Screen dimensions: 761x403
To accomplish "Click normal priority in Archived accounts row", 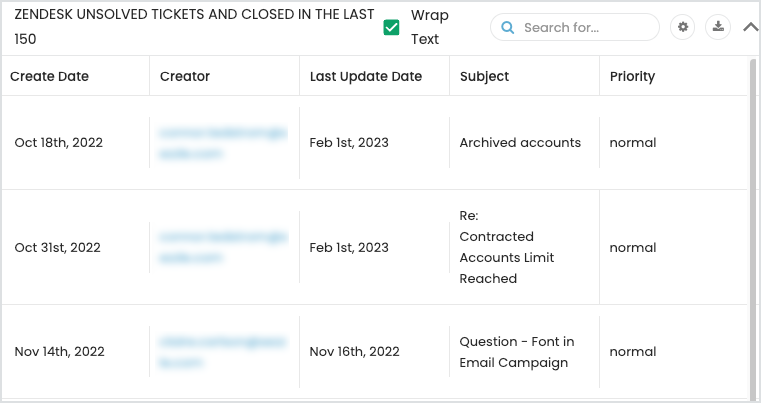I will 633,143.
